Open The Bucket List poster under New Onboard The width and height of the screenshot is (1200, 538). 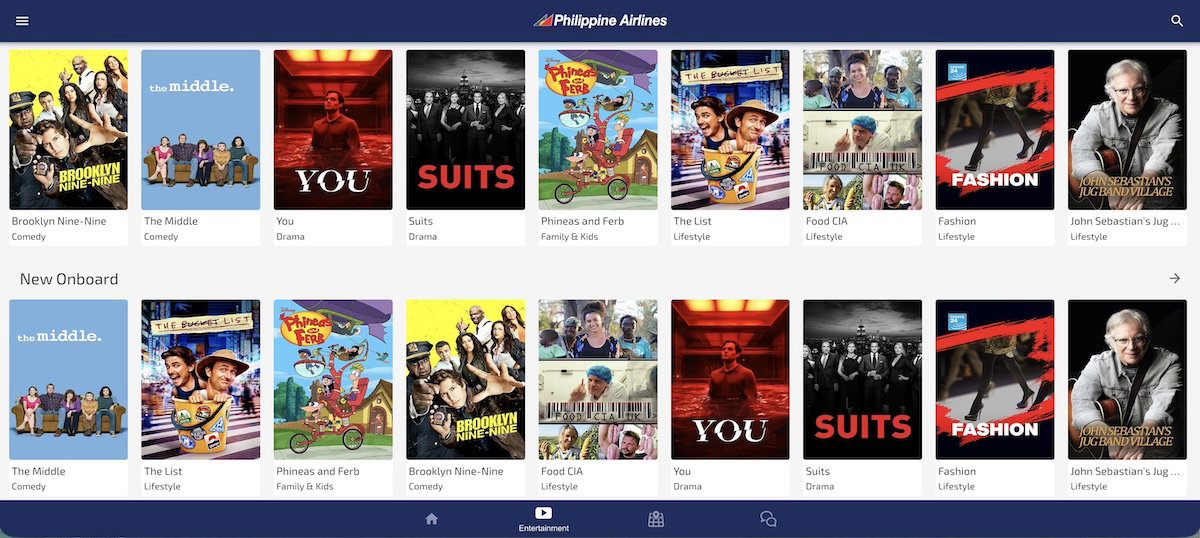click(x=201, y=380)
